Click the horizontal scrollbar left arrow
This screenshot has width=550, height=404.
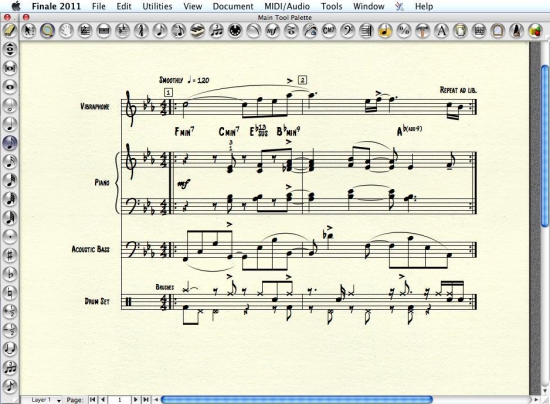156,400
